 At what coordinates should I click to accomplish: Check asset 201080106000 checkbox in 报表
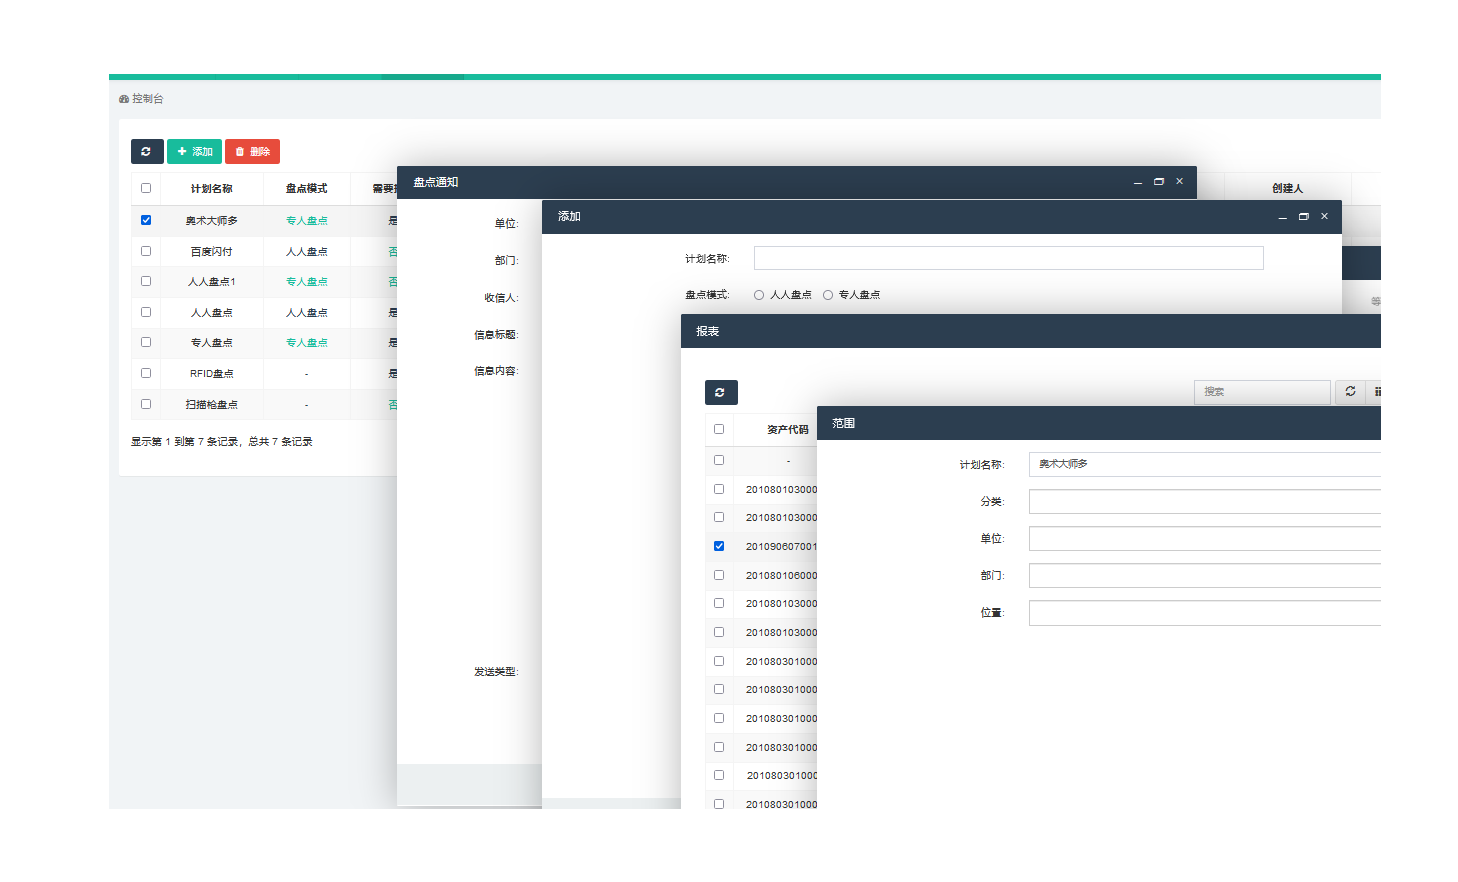point(719,575)
